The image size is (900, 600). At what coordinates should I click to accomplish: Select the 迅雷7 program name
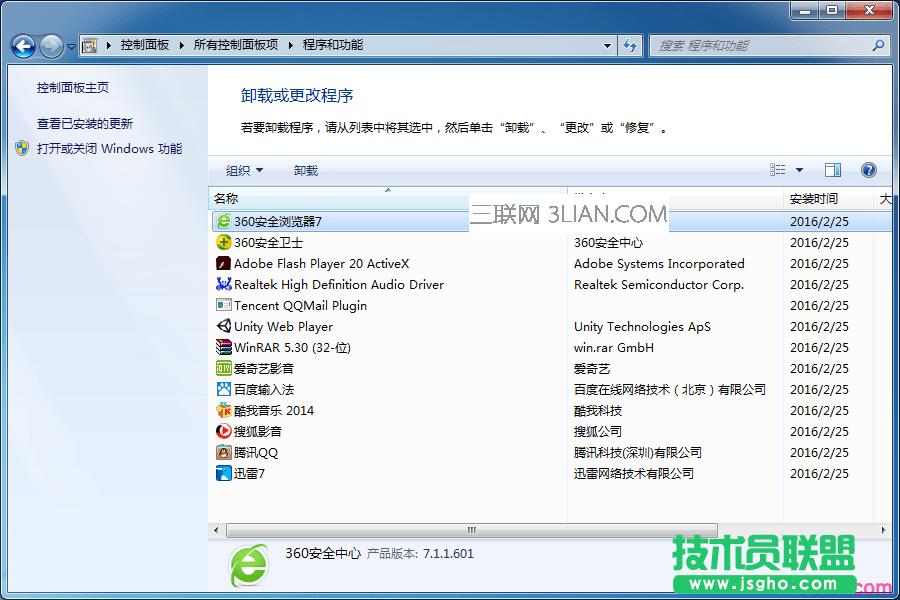point(249,474)
